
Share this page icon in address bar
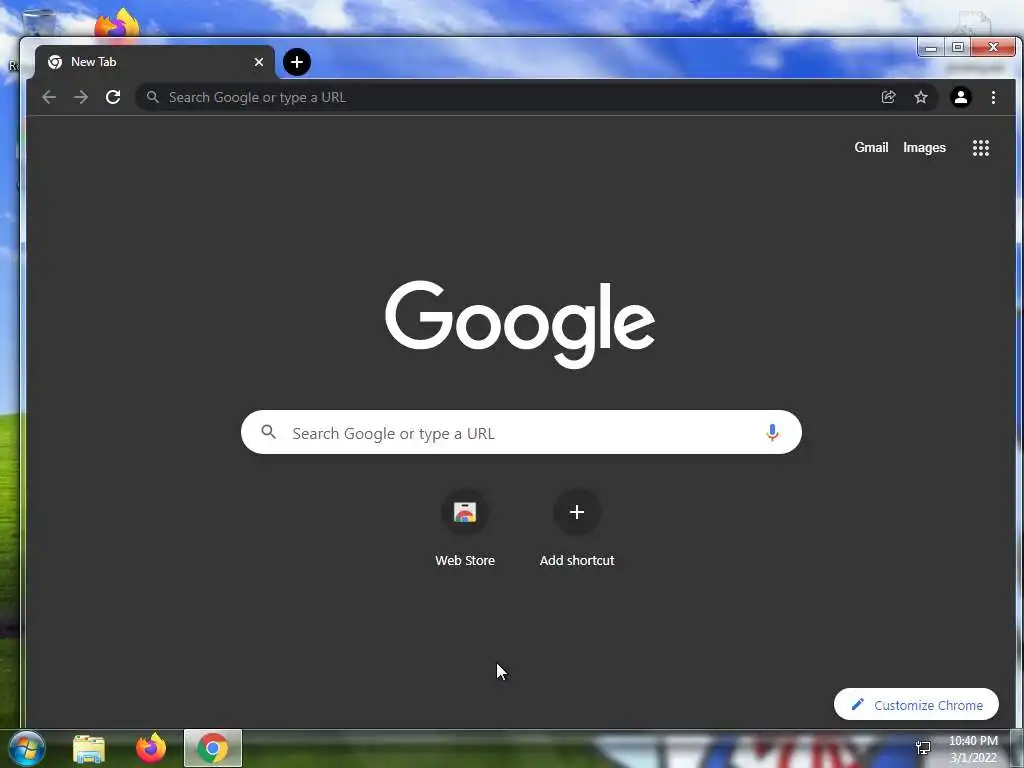888,97
